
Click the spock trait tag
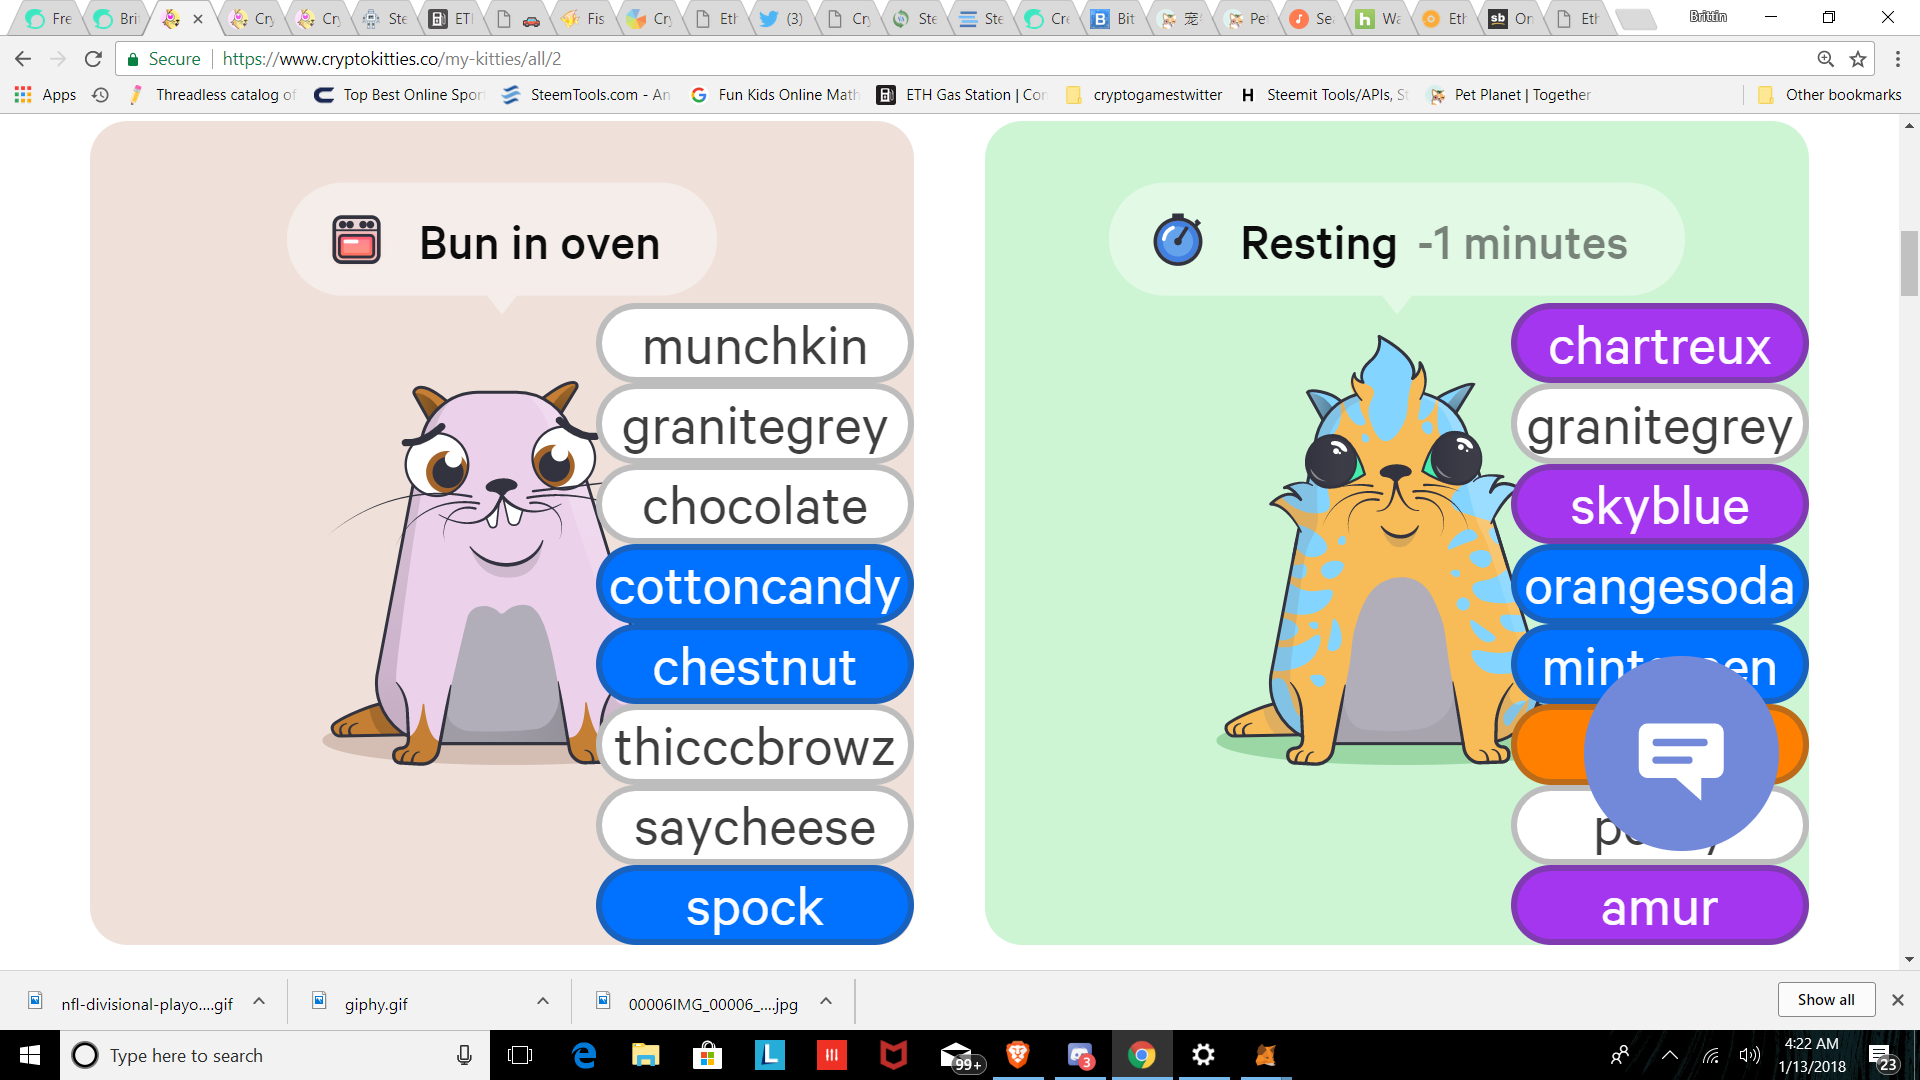[x=755, y=906]
